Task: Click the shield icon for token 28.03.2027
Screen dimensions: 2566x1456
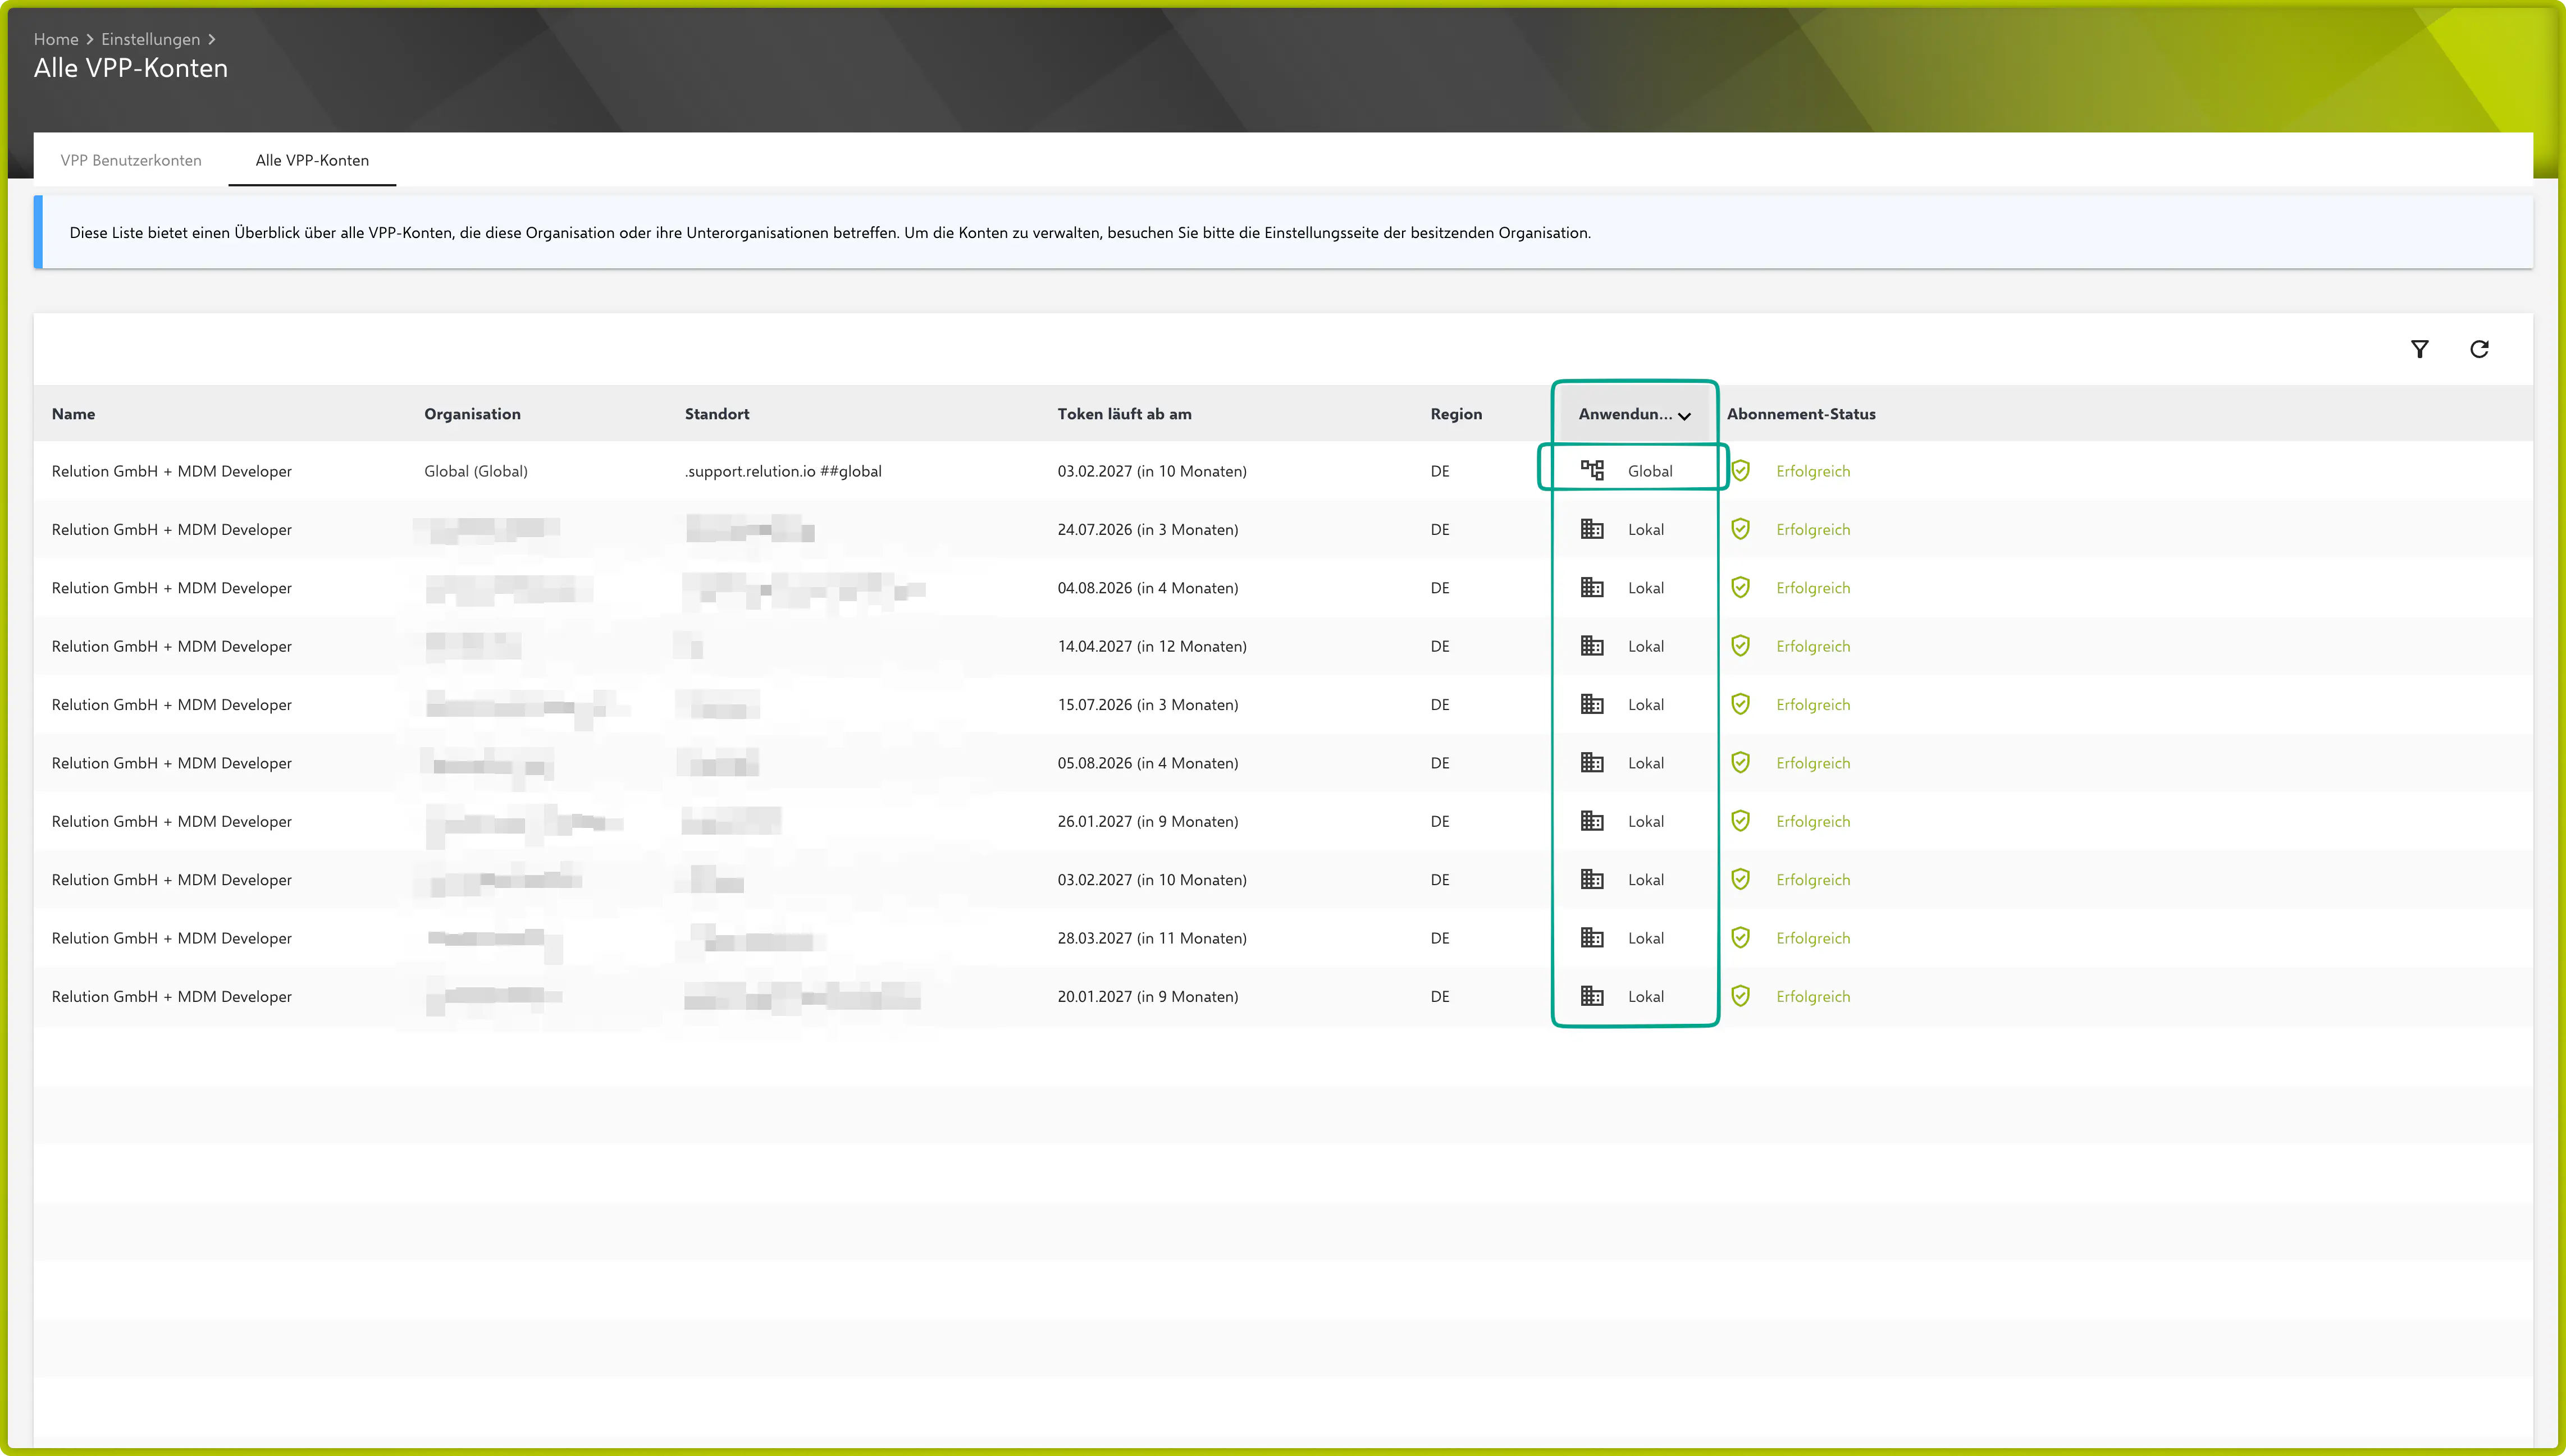Action: coord(1741,938)
